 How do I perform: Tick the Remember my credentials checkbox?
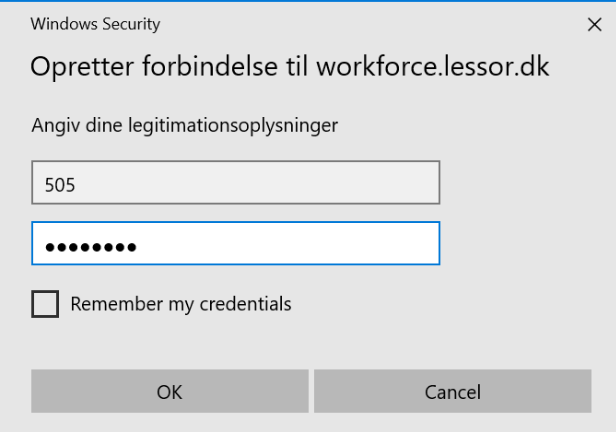(45, 304)
